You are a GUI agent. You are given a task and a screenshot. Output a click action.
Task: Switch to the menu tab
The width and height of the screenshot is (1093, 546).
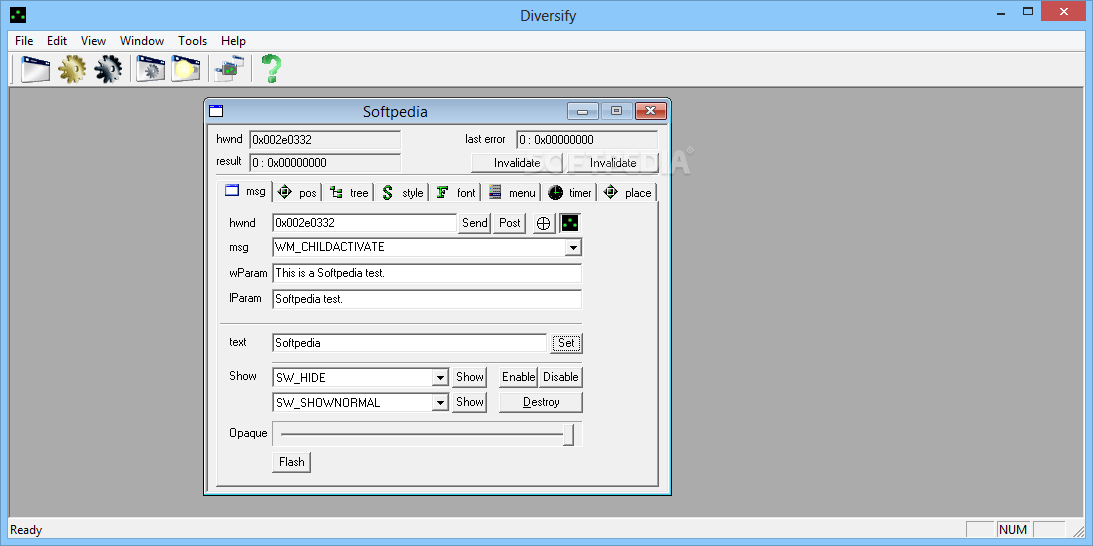512,193
